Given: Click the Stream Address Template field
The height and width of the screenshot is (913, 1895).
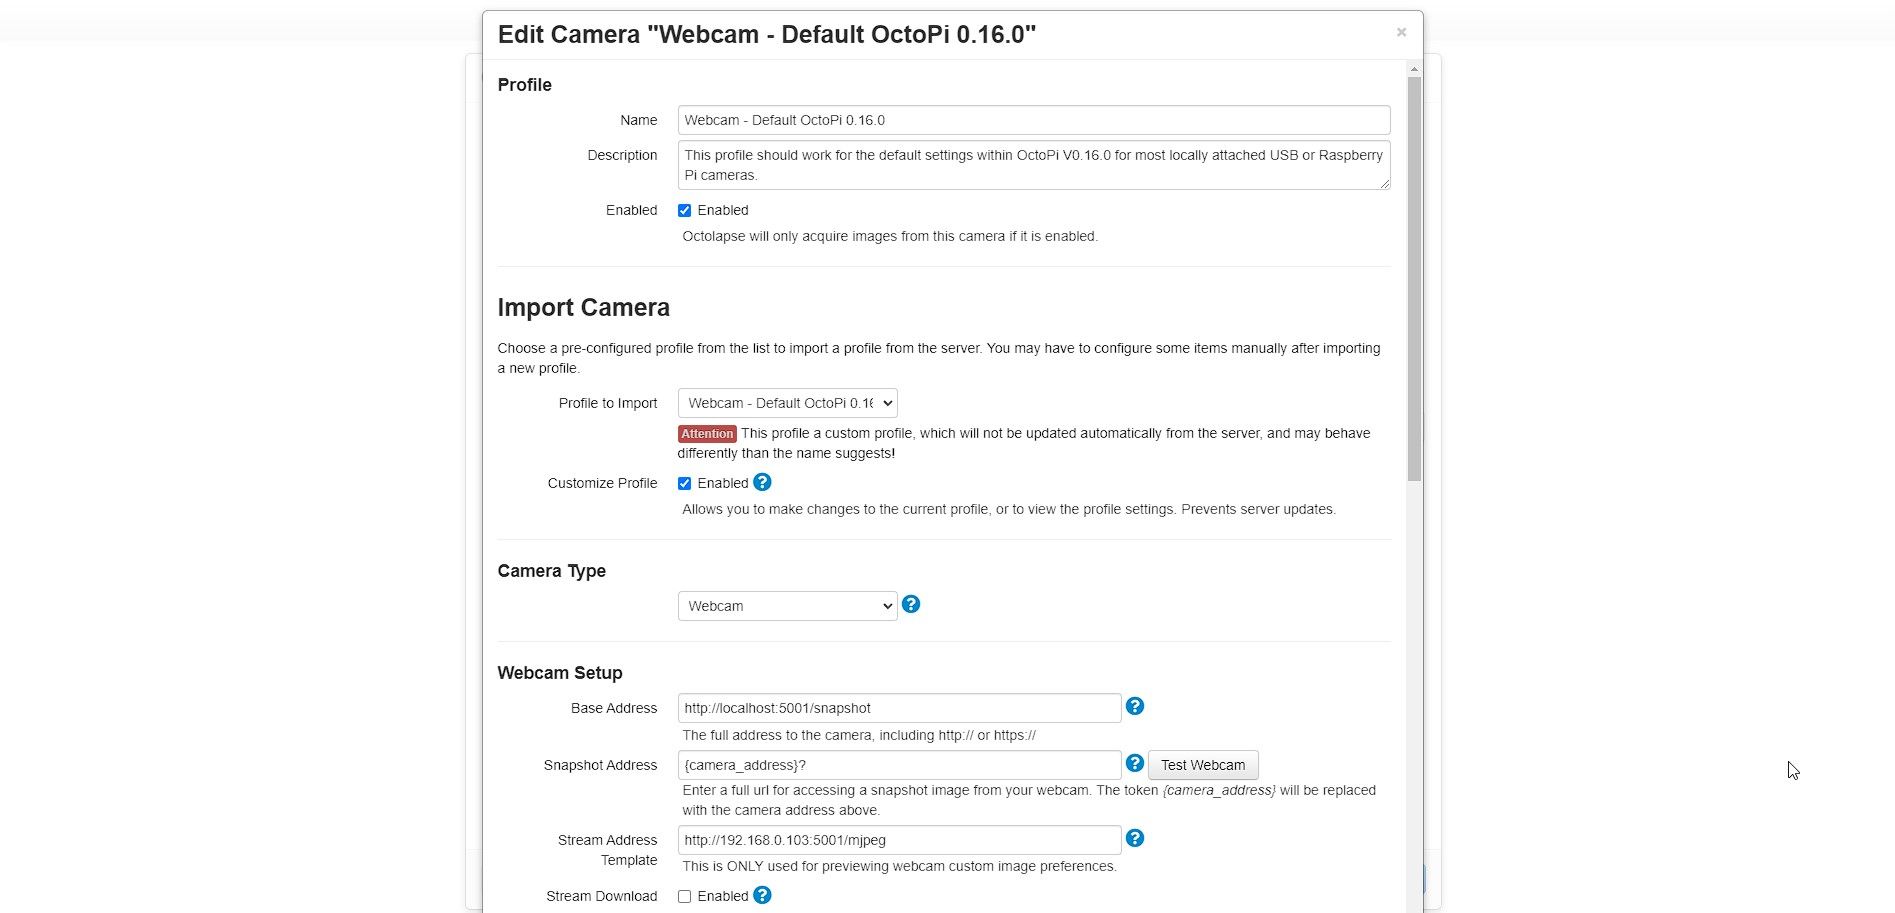Looking at the screenshot, I should tap(898, 840).
